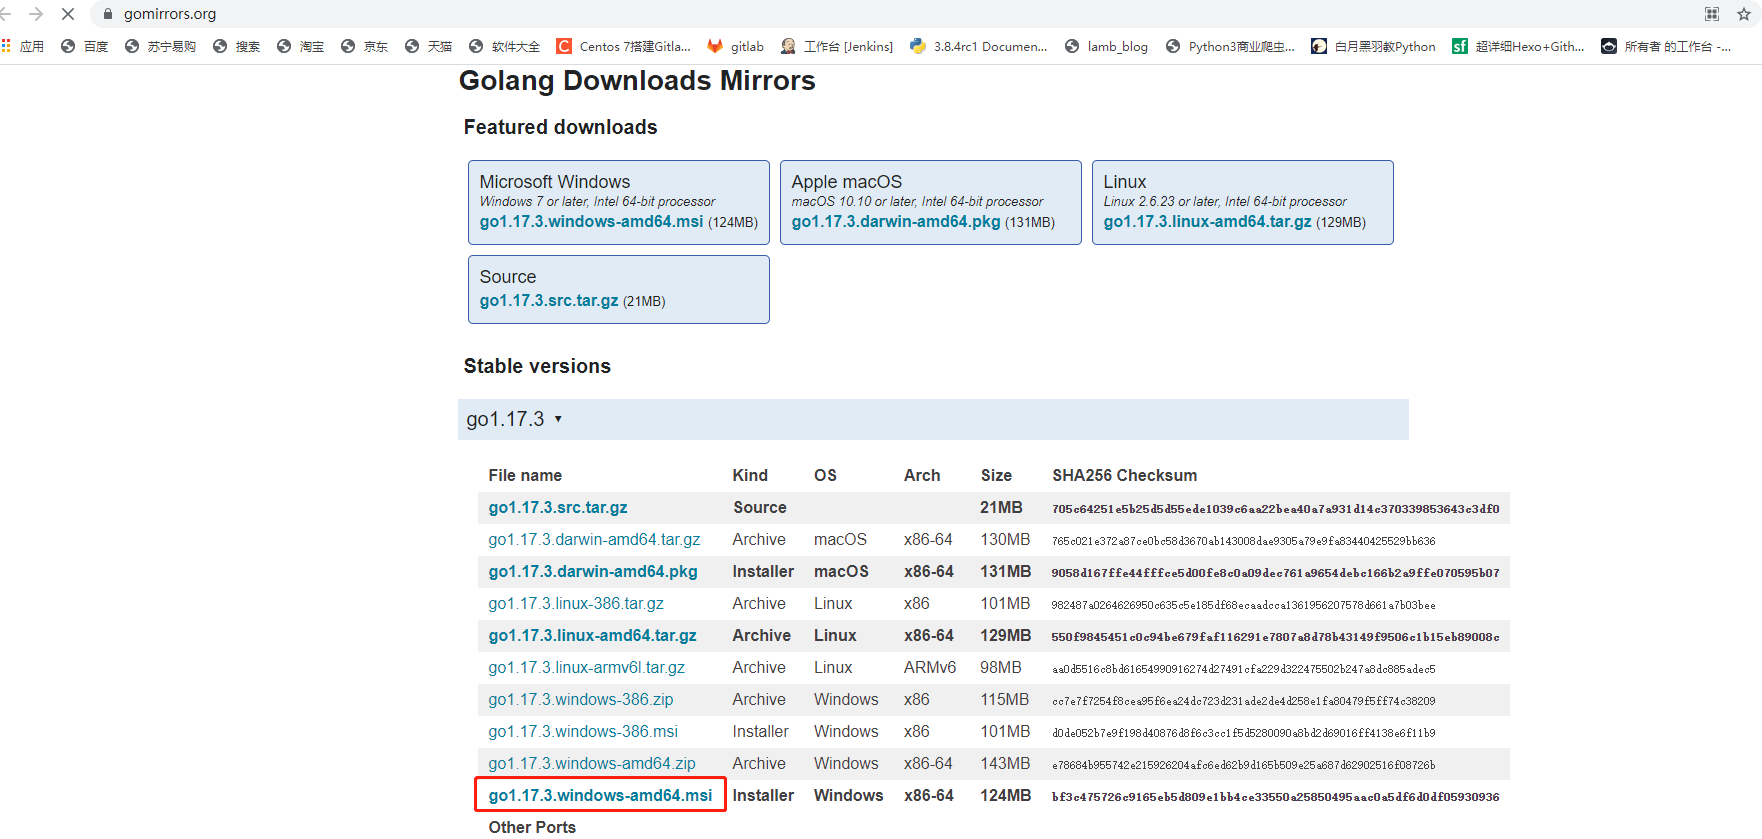Open the 所有者 的工作台 bookmark
Screen dimensions: 1762x839
pos(1666,46)
